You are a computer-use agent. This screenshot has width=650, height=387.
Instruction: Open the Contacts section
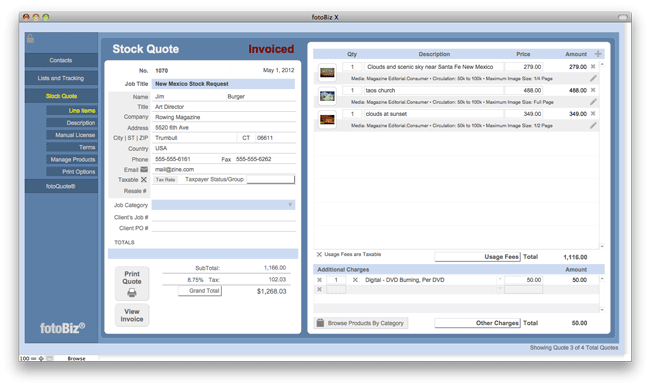pos(61,60)
